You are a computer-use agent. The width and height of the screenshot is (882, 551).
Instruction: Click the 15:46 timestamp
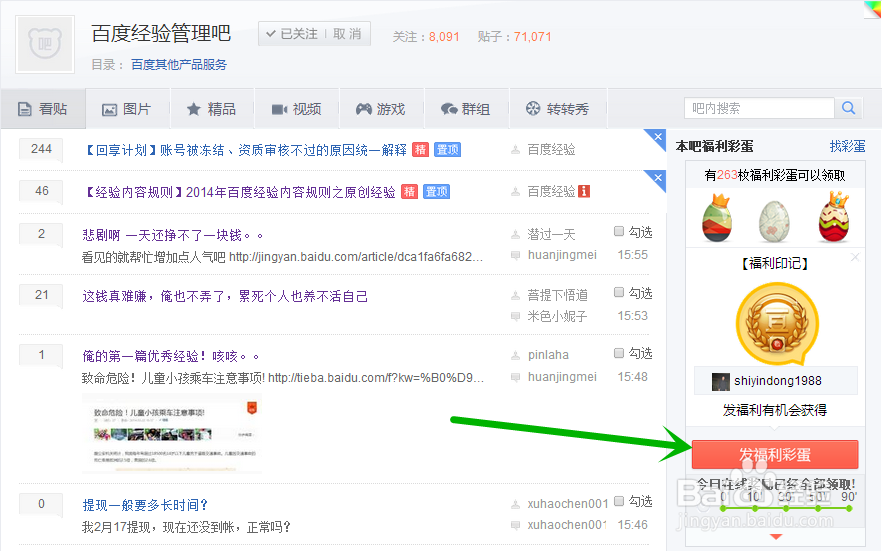point(633,525)
